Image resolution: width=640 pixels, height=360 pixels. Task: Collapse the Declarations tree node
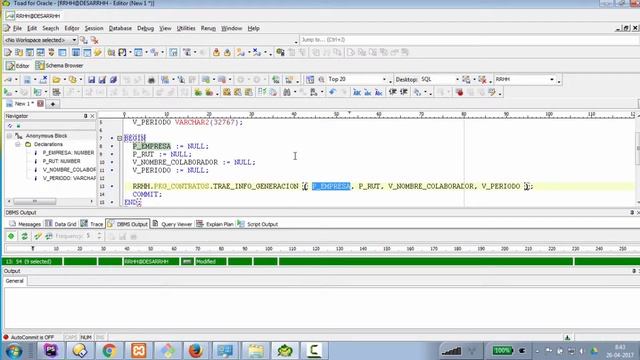click(18, 144)
